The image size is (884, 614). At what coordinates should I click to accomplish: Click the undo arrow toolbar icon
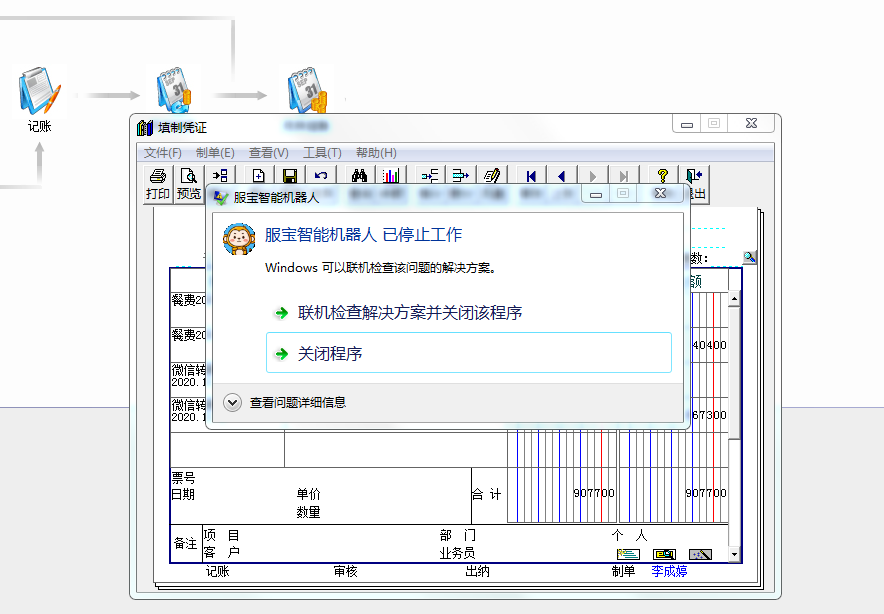click(x=321, y=176)
